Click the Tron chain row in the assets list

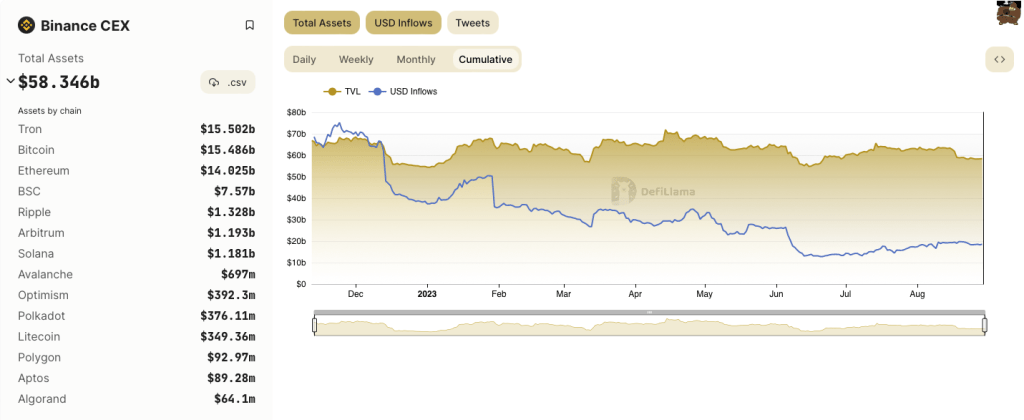(x=136, y=129)
